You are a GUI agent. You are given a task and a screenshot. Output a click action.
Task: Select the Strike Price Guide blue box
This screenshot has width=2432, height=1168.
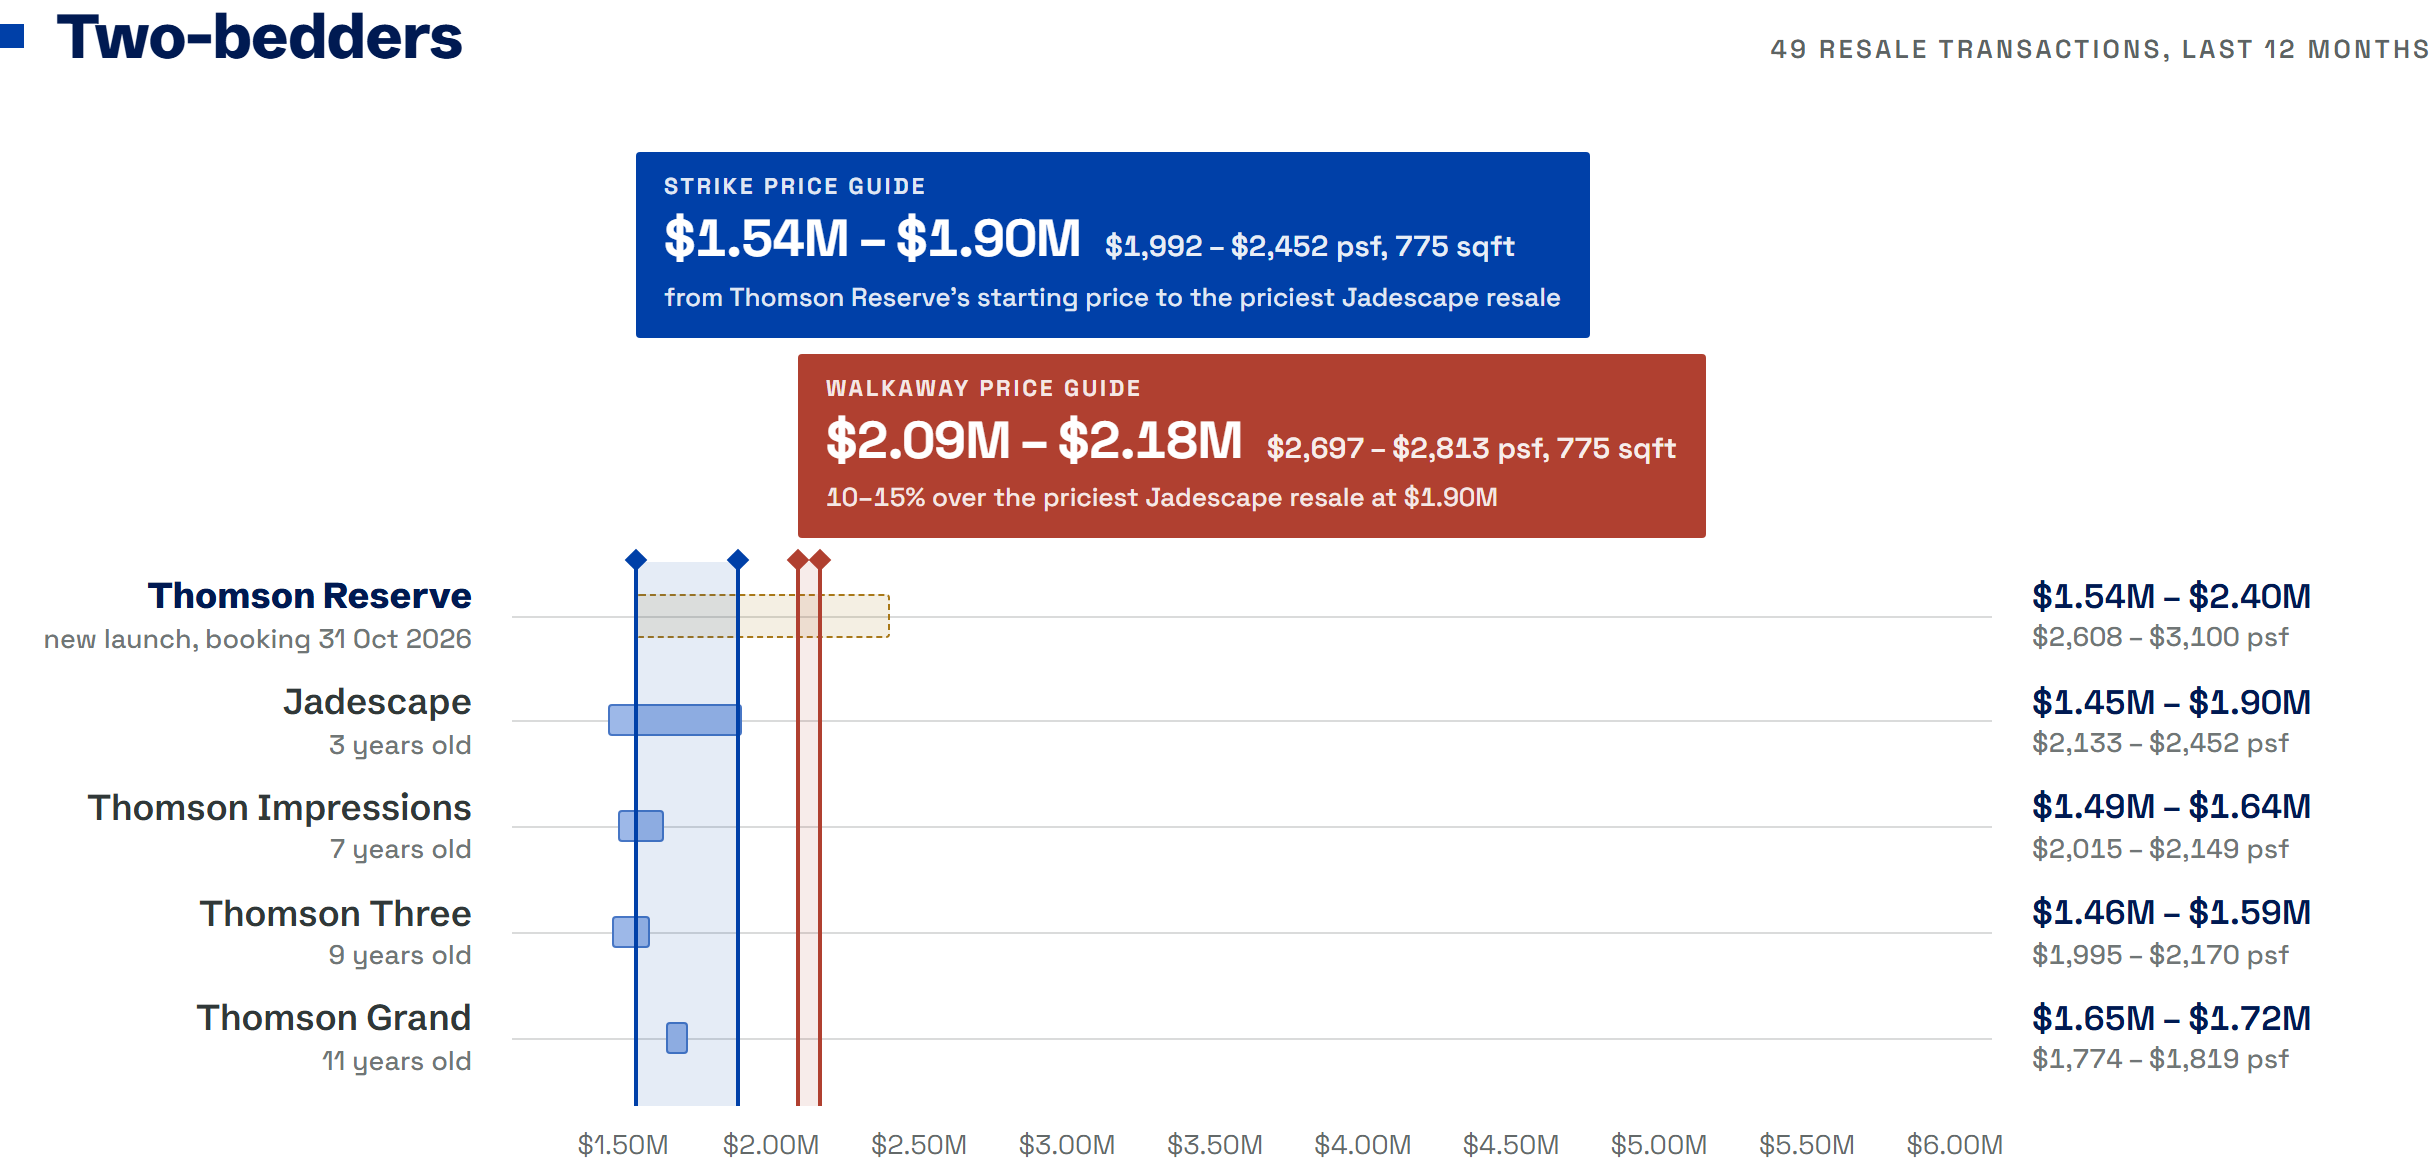point(1112,245)
